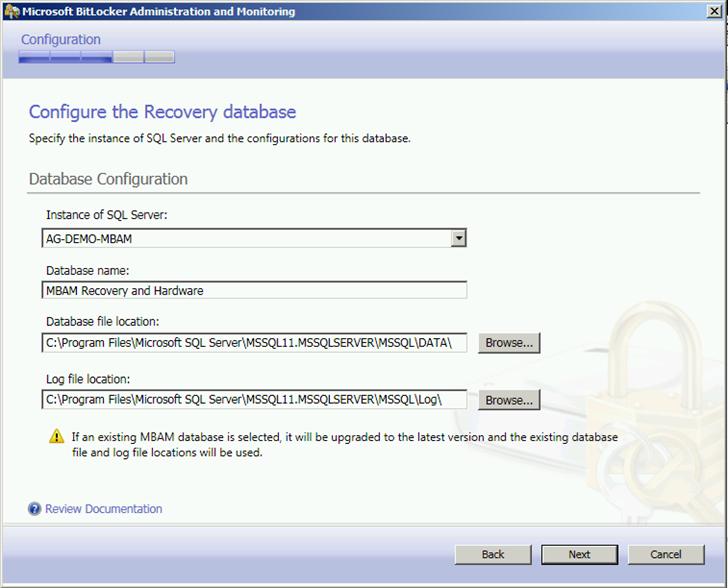
Task: Click the 'Instance of SQL Server:' label
Action: pyautogui.click(x=107, y=215)
